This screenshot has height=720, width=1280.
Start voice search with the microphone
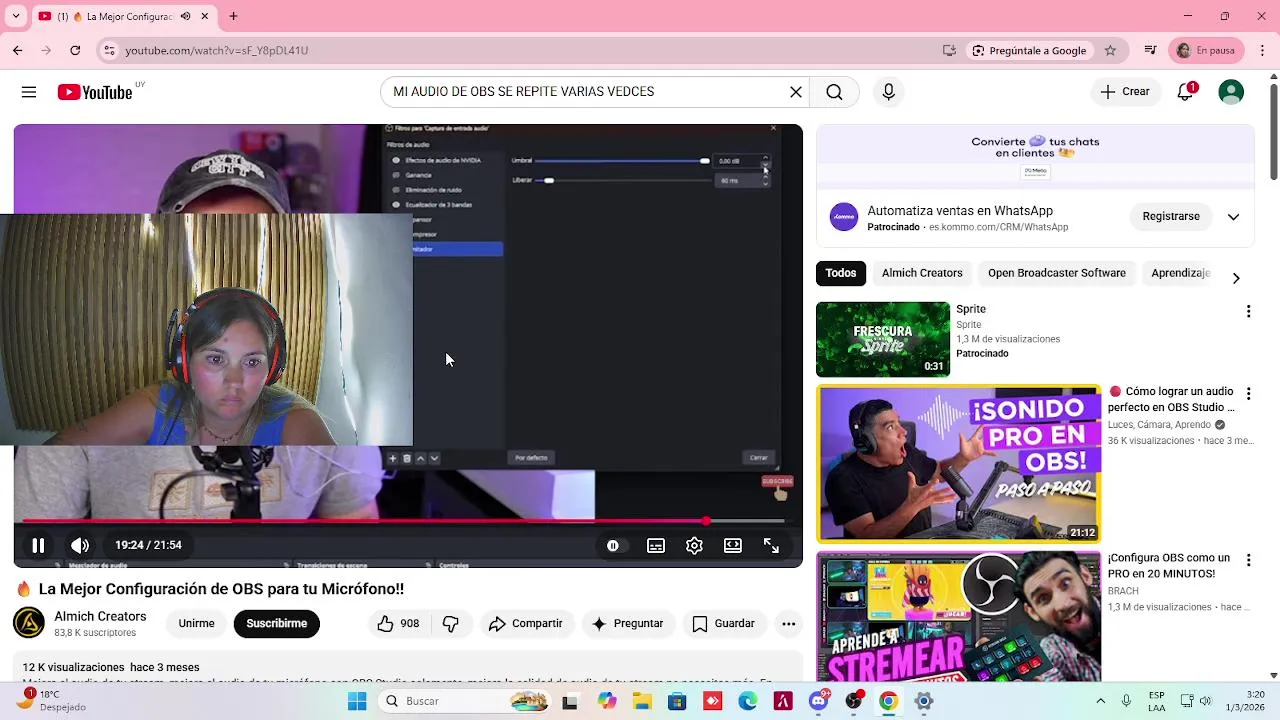coord(888,92)
